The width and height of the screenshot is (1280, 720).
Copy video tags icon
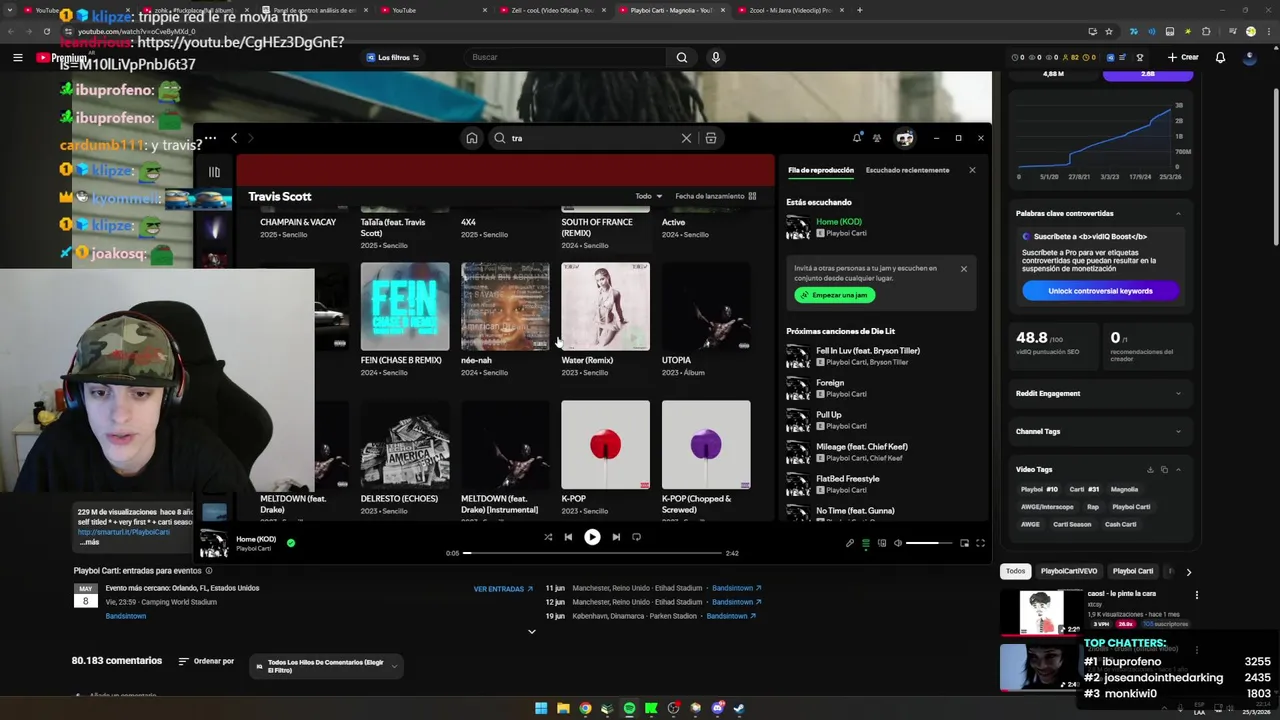click(1164, 469)
